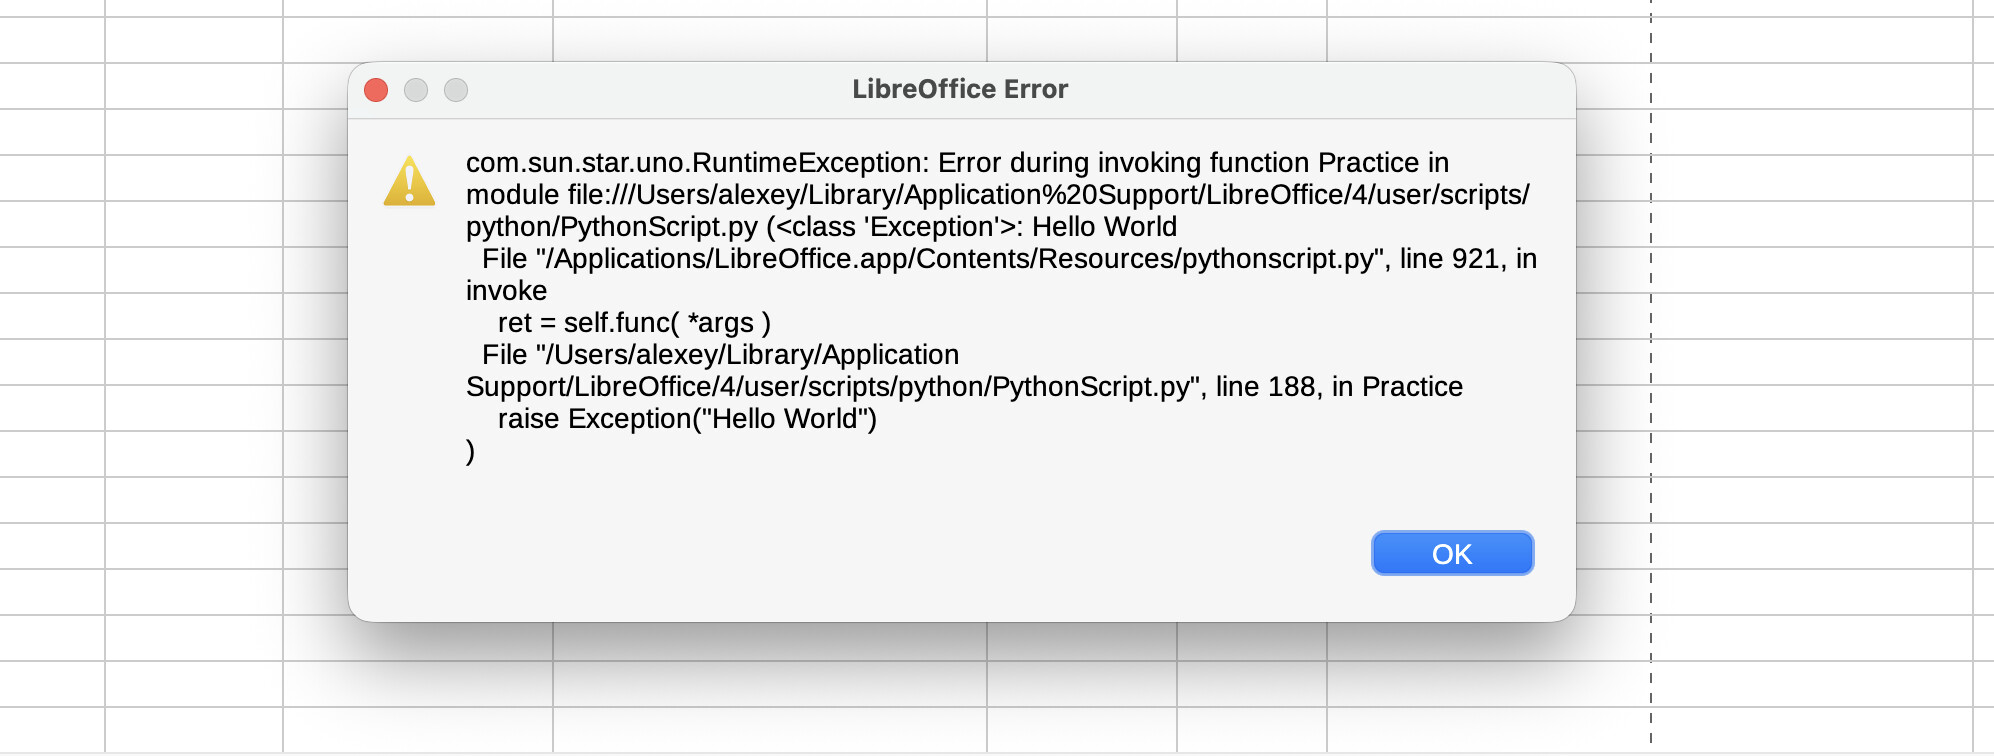The image size is (1994, 756).
Task: Click the "File "/Users/alexey/Library/Application" line
Action: 720,355
